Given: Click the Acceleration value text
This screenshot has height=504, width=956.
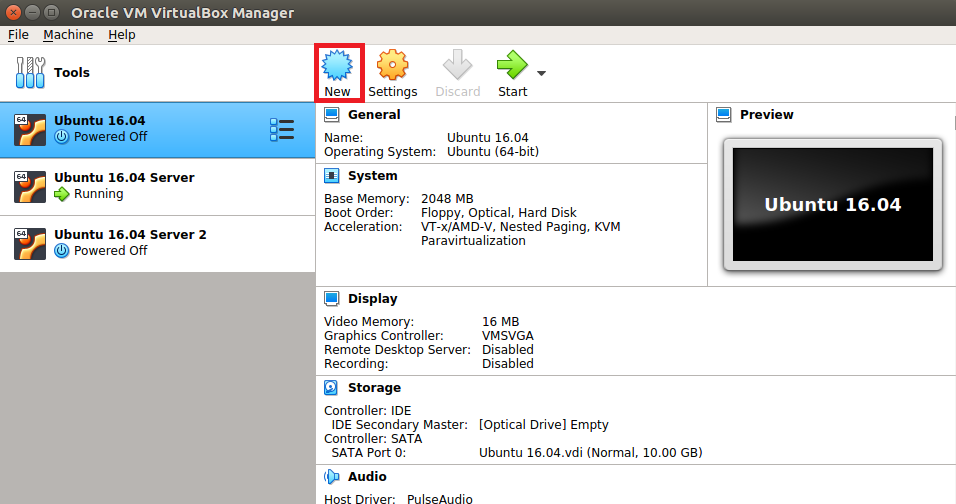Looking at the screenshot, I should click(521, 233).
